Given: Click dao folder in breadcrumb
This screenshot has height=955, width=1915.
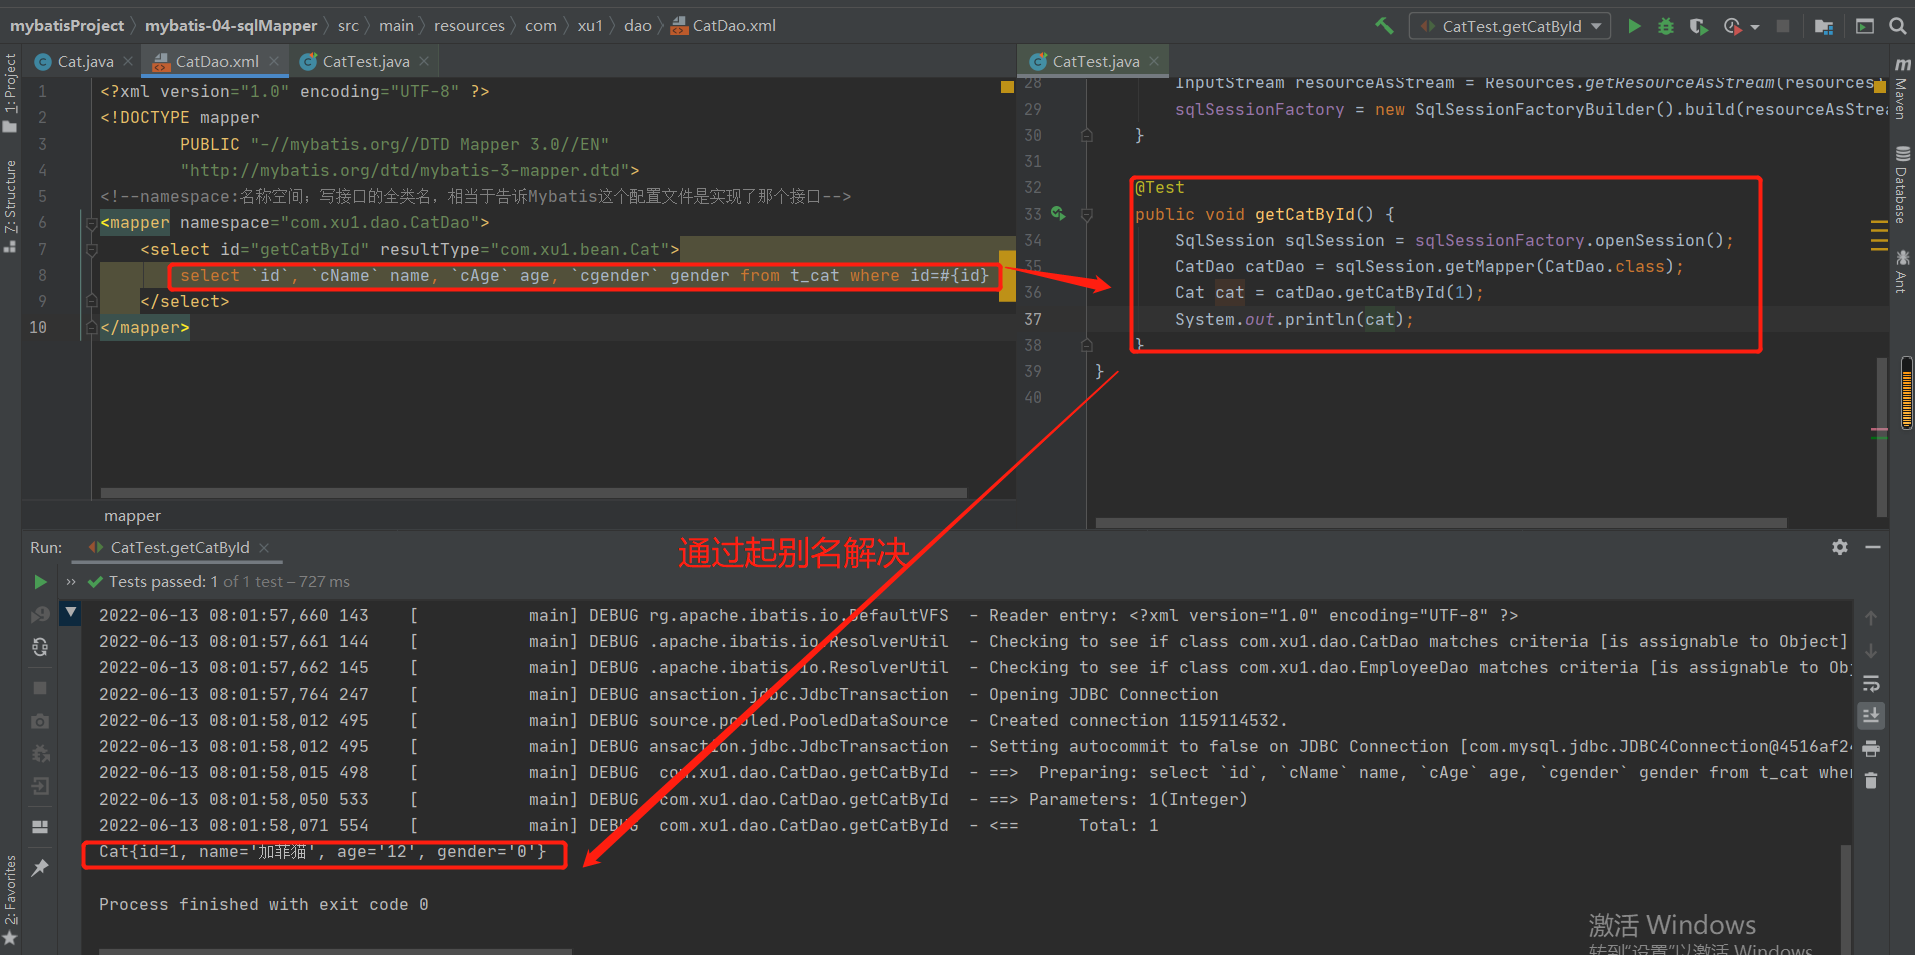Looking at the screenshot, I should [638, 26].
